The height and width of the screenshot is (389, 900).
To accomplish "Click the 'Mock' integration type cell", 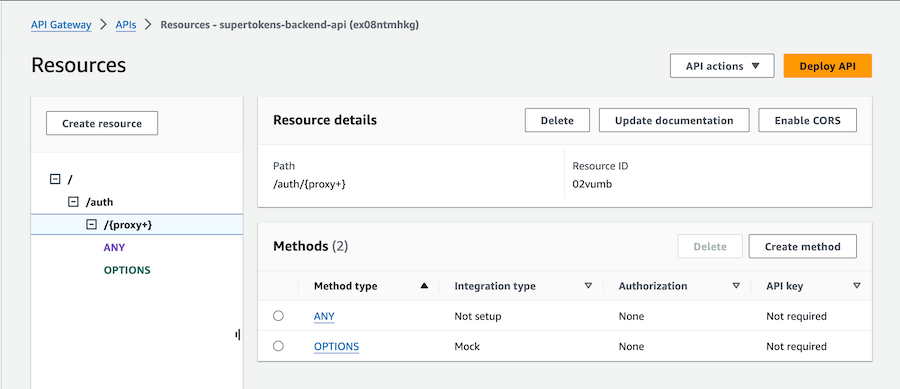I will tap(467, 347).
